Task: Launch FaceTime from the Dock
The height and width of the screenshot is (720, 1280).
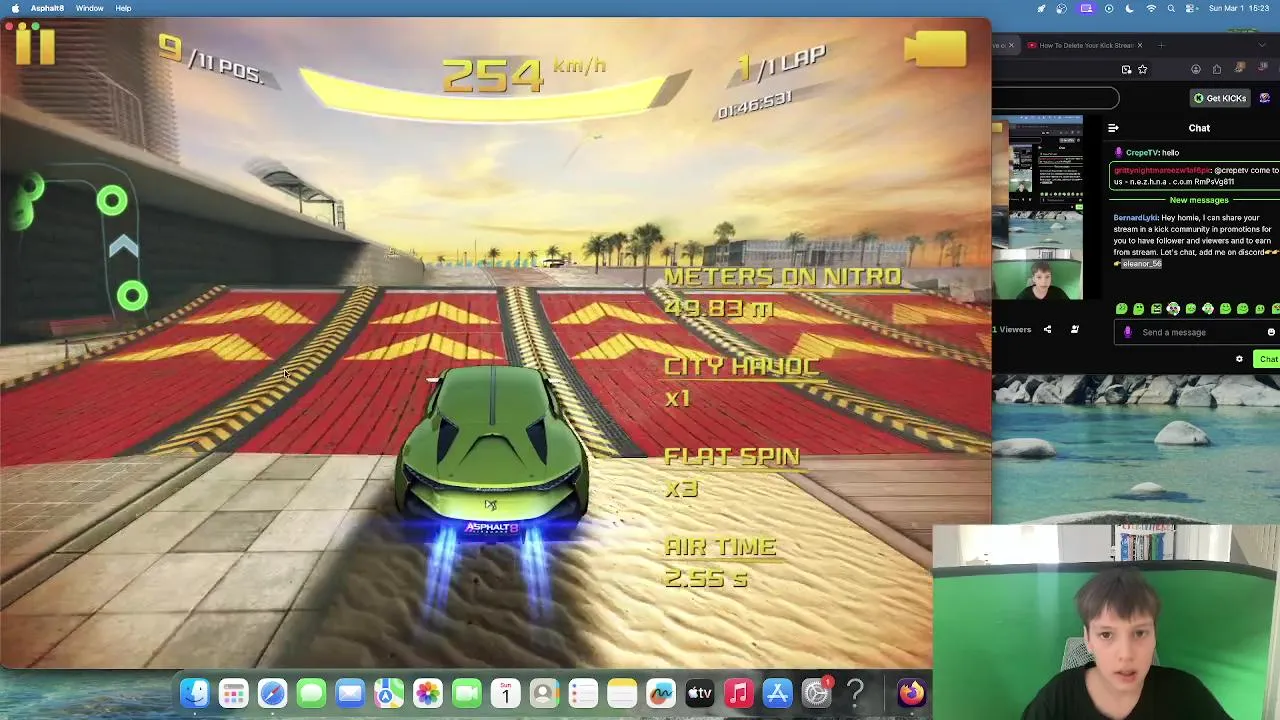Action: (467, 693)
